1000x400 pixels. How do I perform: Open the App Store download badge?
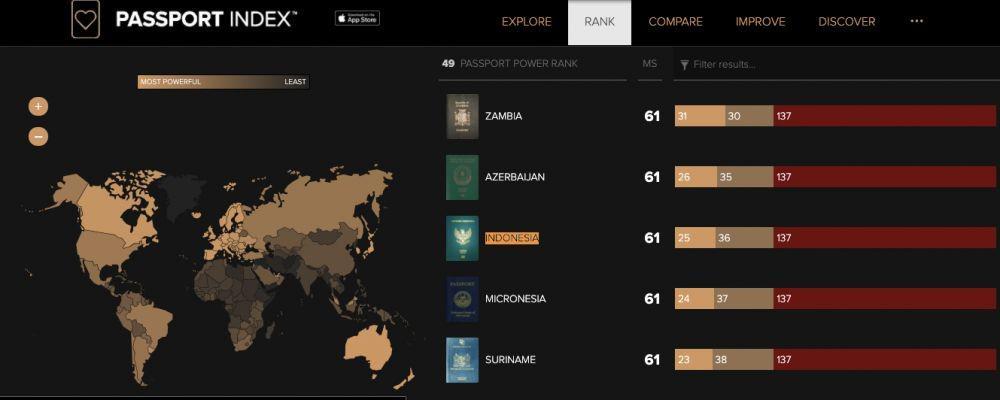coord(357,19)
